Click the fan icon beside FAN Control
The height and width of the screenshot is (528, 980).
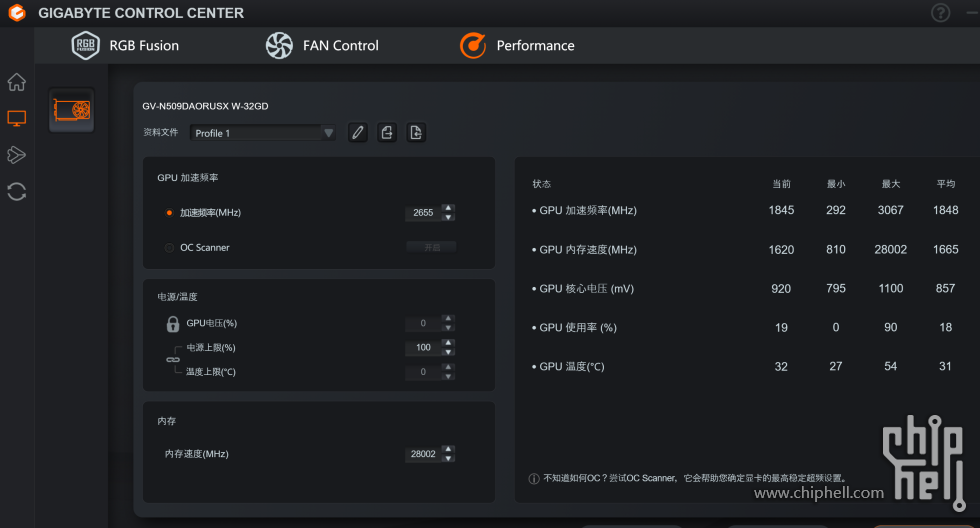tap(279, 46)
